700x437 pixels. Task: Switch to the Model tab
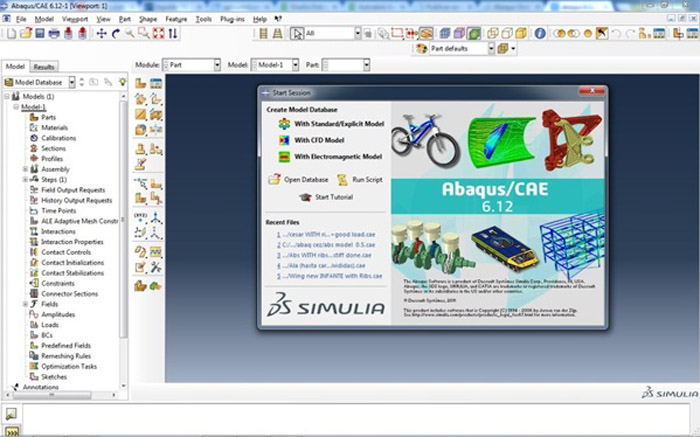tap(15, 66)
